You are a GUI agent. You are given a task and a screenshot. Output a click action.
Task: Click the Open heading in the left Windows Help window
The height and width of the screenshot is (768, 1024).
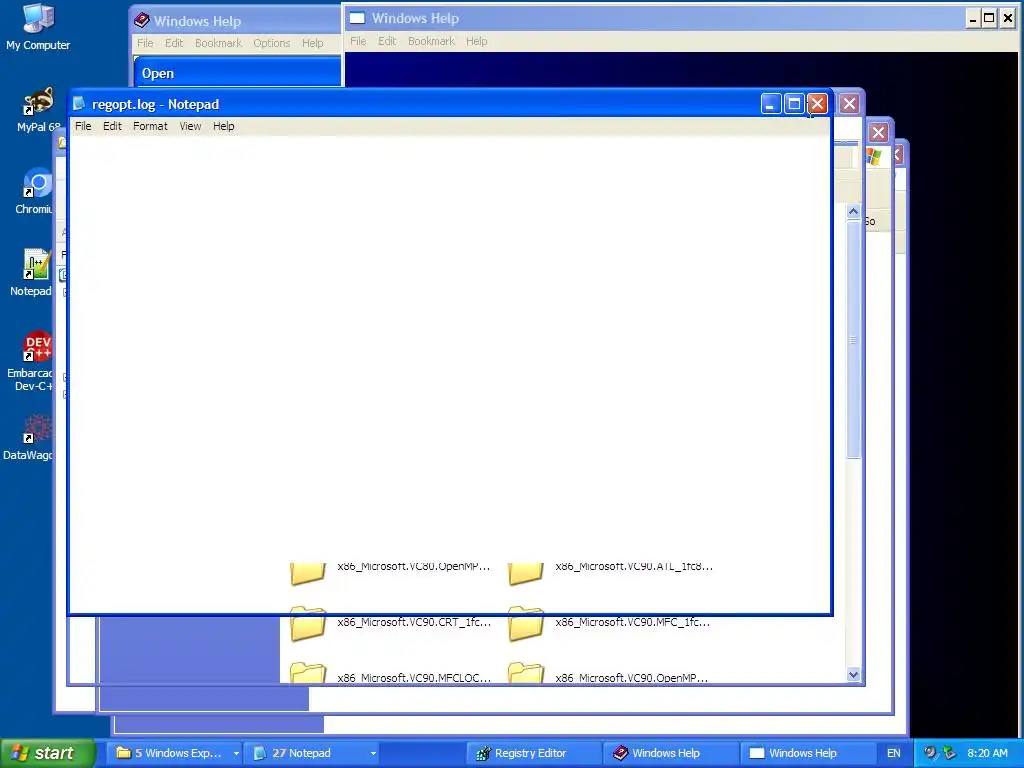point(158,73)
